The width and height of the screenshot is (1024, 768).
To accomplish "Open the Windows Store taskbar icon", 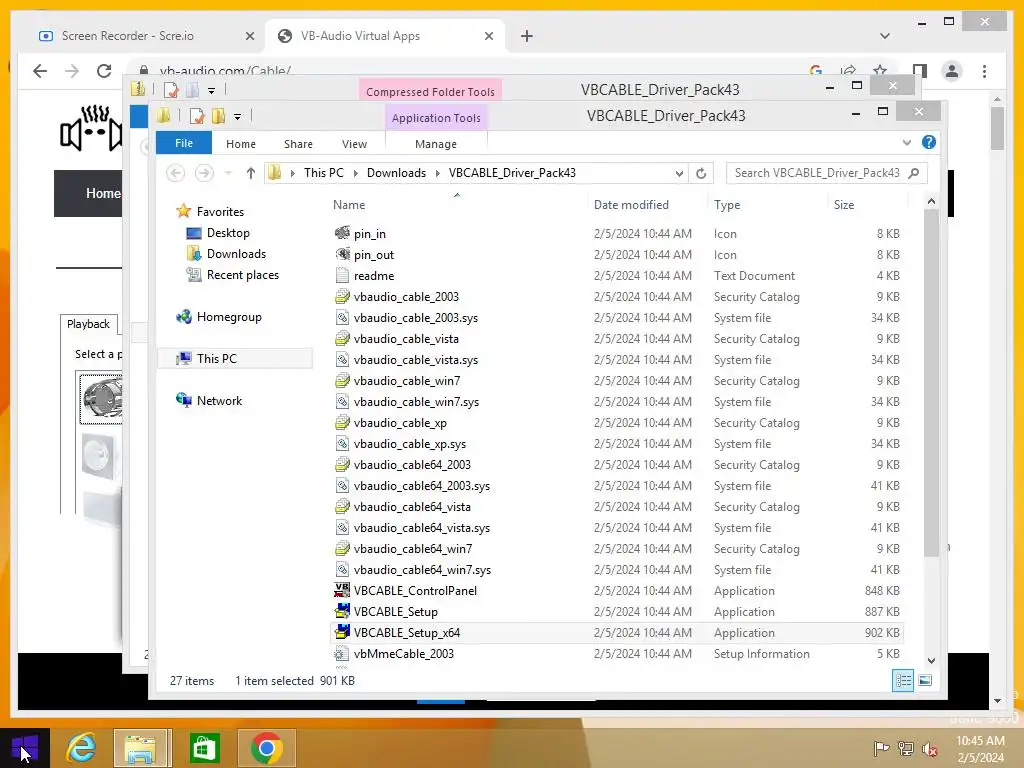I will point(204,748).
